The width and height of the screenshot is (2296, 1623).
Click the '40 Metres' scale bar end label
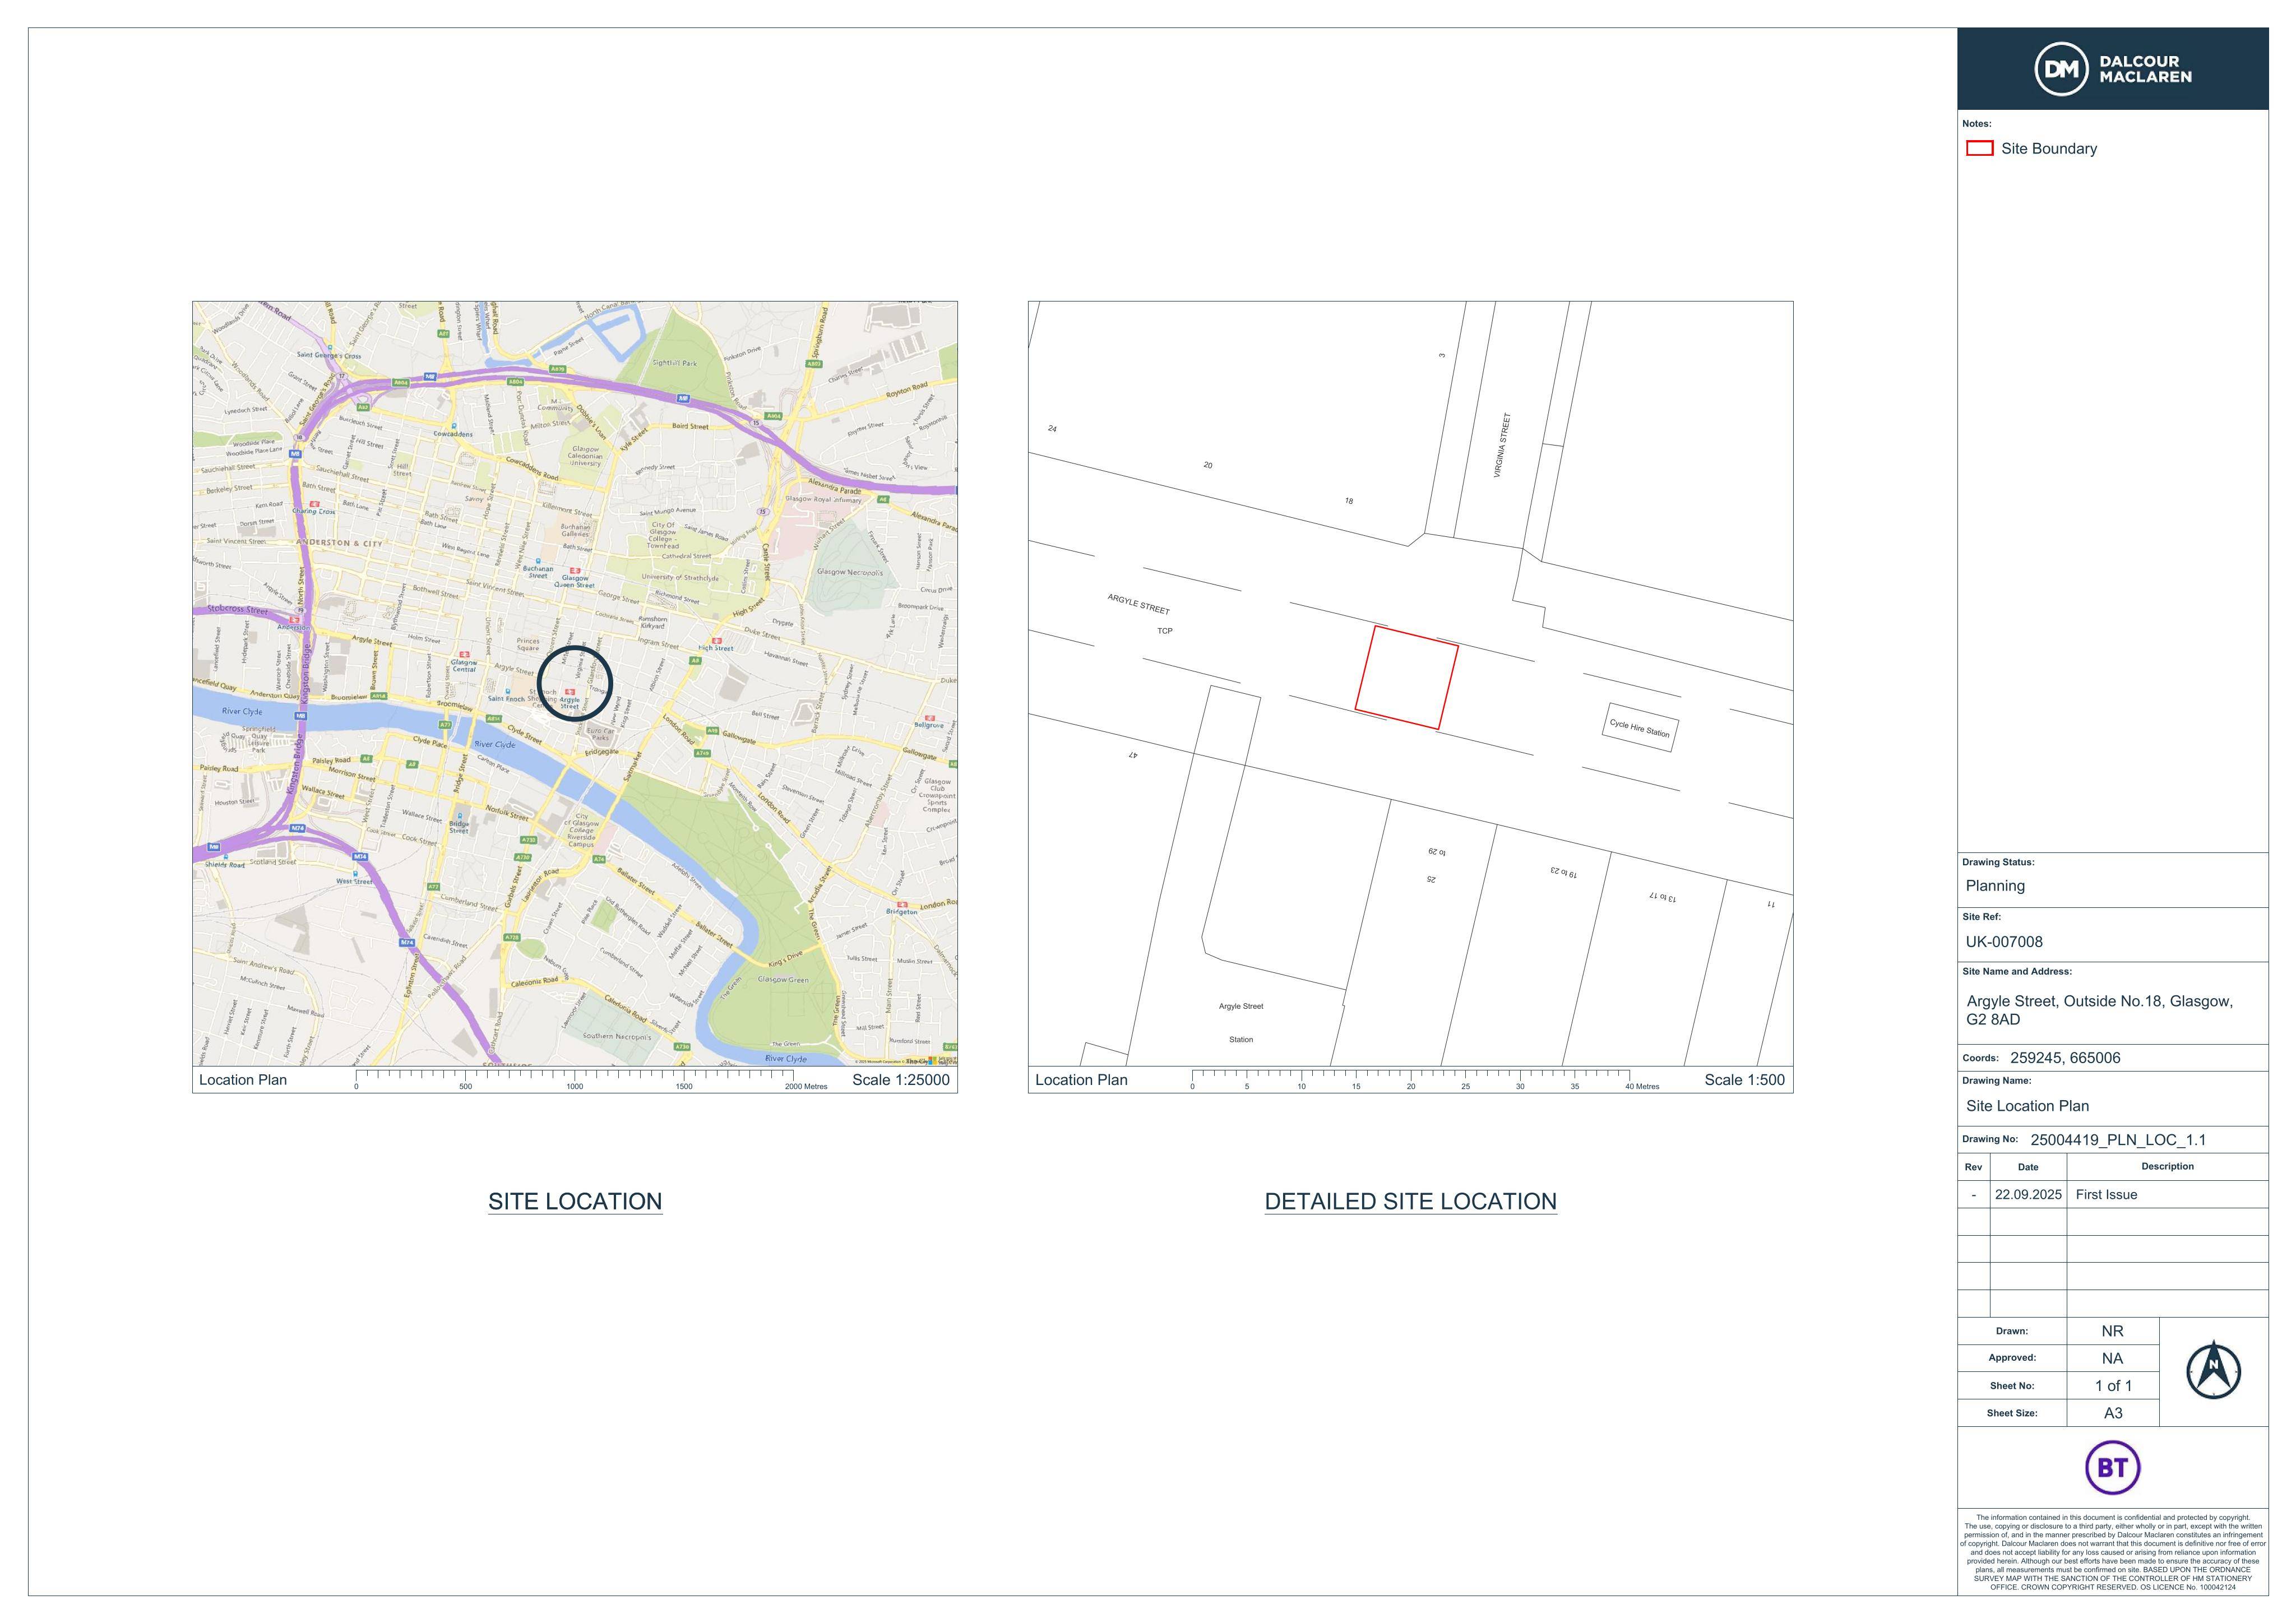coord(1642,1087)
